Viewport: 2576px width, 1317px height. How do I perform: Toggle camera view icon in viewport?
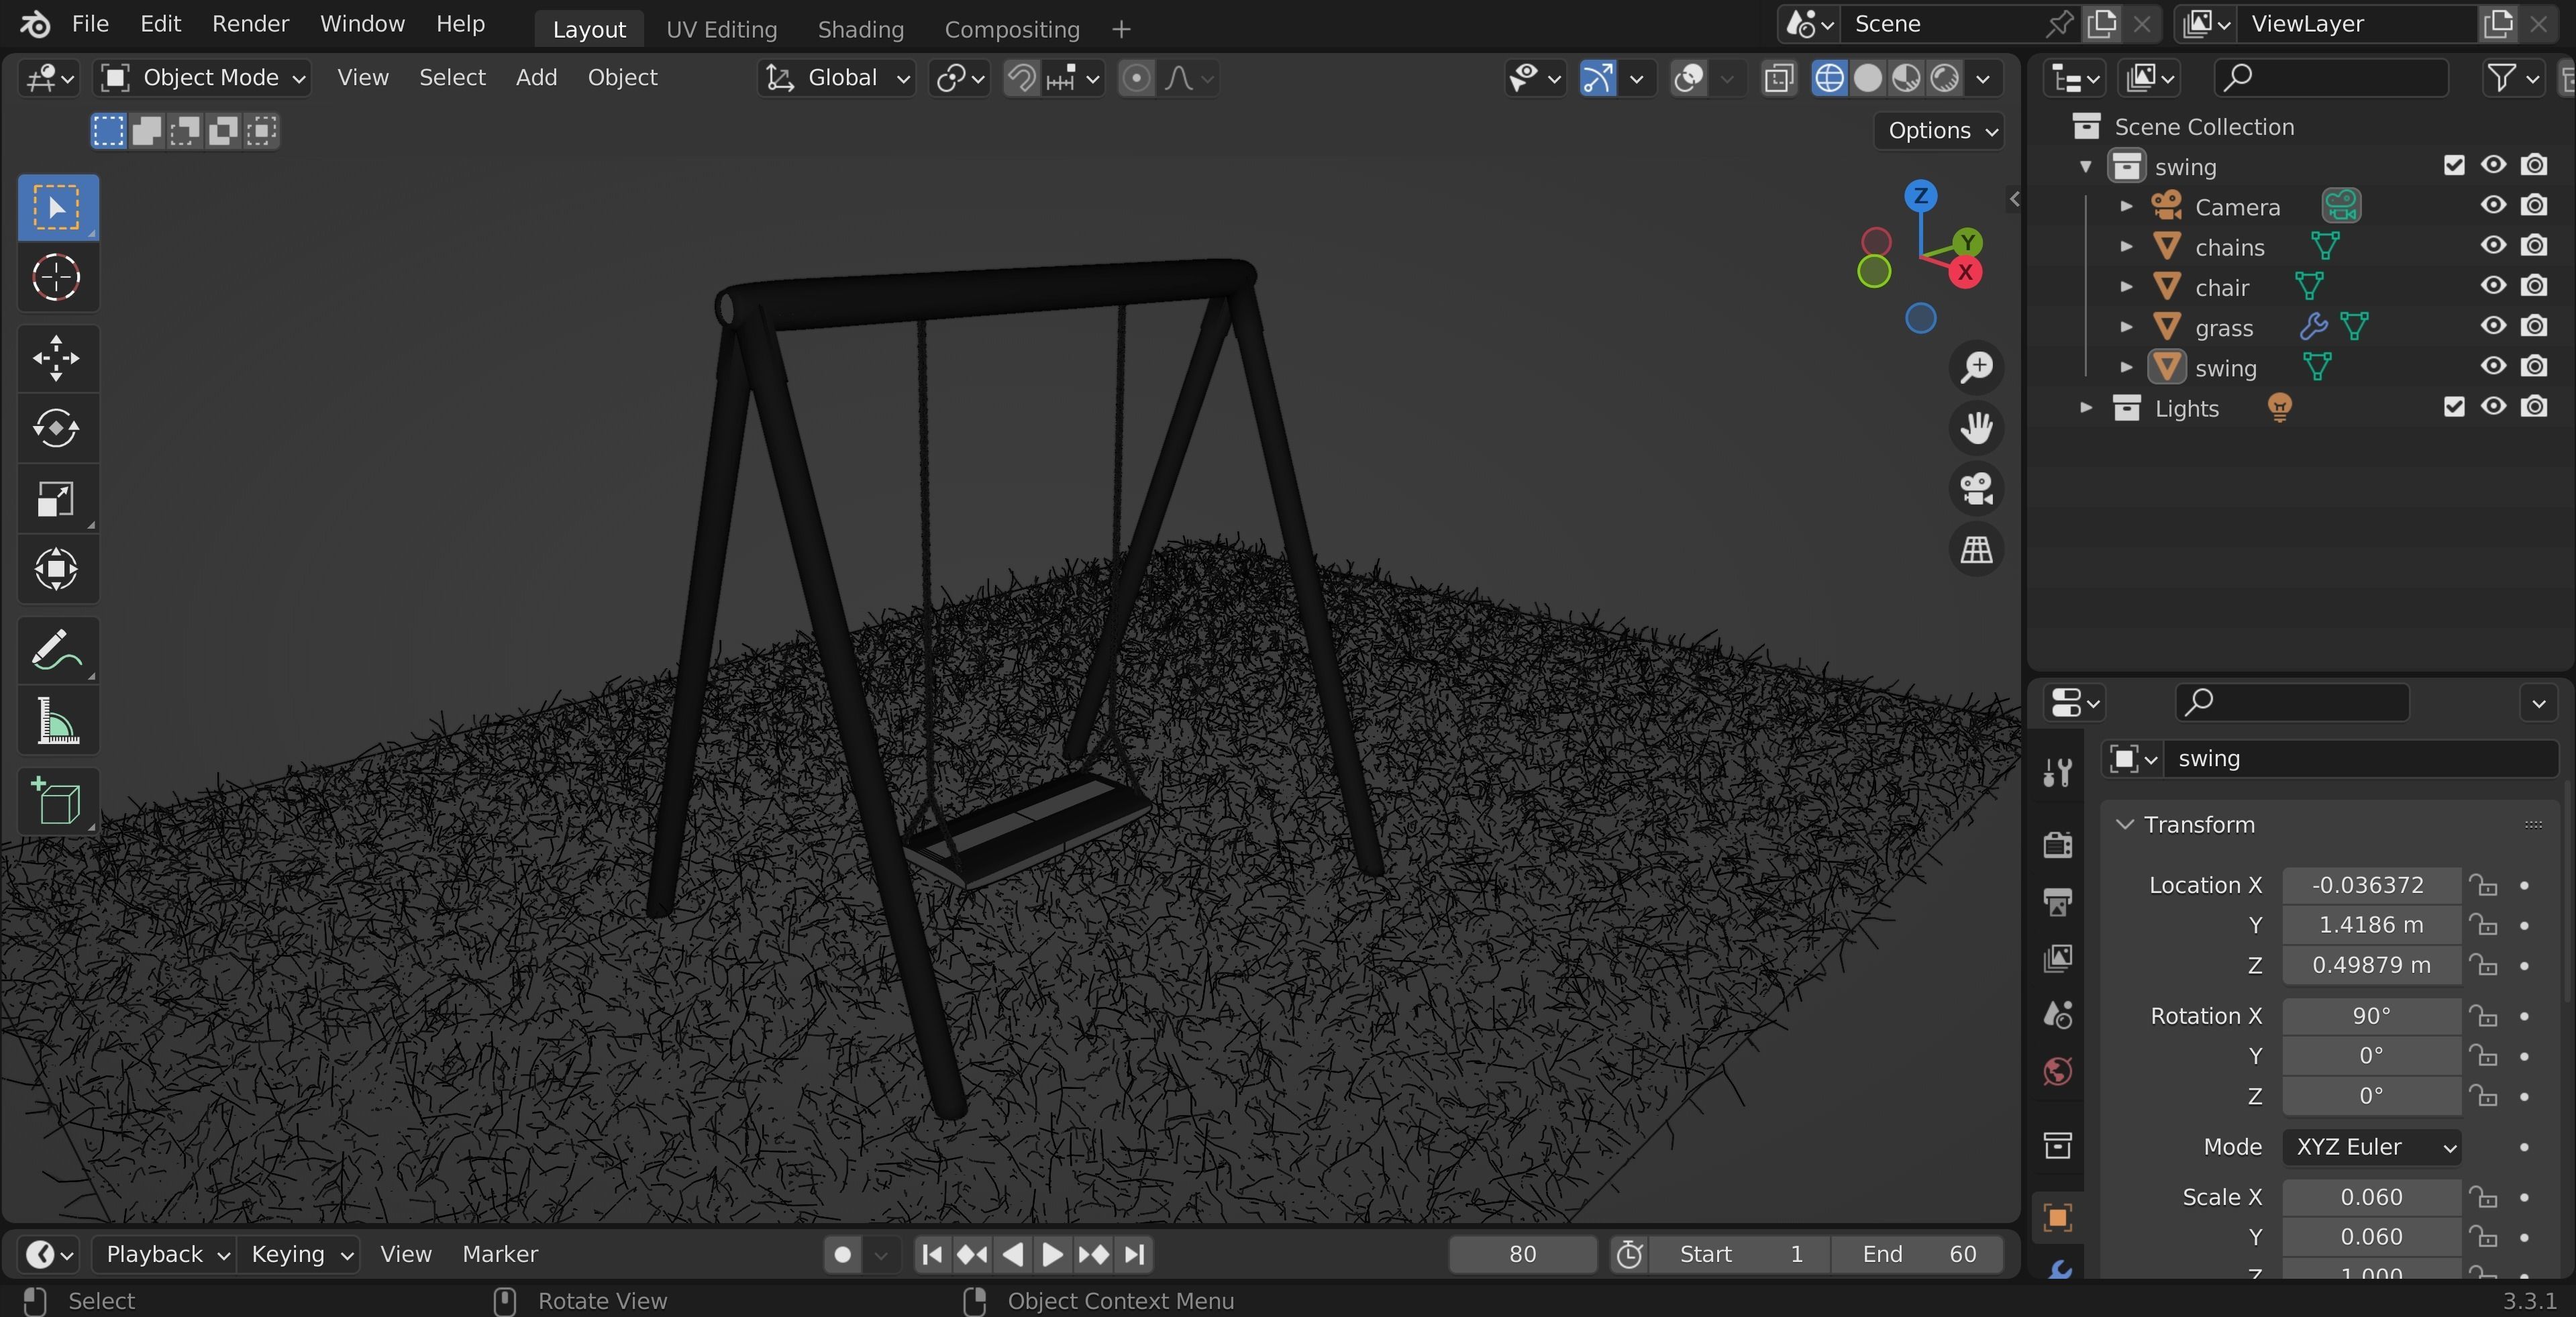pyautogui.click(x=1976, y=488)
